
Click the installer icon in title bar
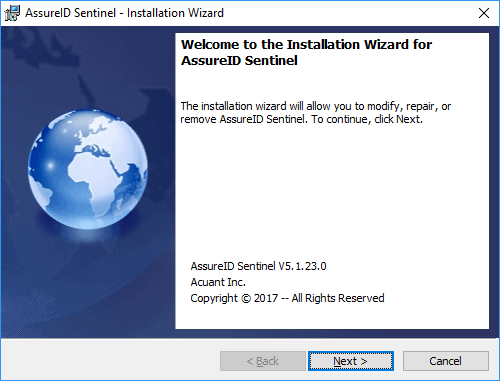click(12, 13)
